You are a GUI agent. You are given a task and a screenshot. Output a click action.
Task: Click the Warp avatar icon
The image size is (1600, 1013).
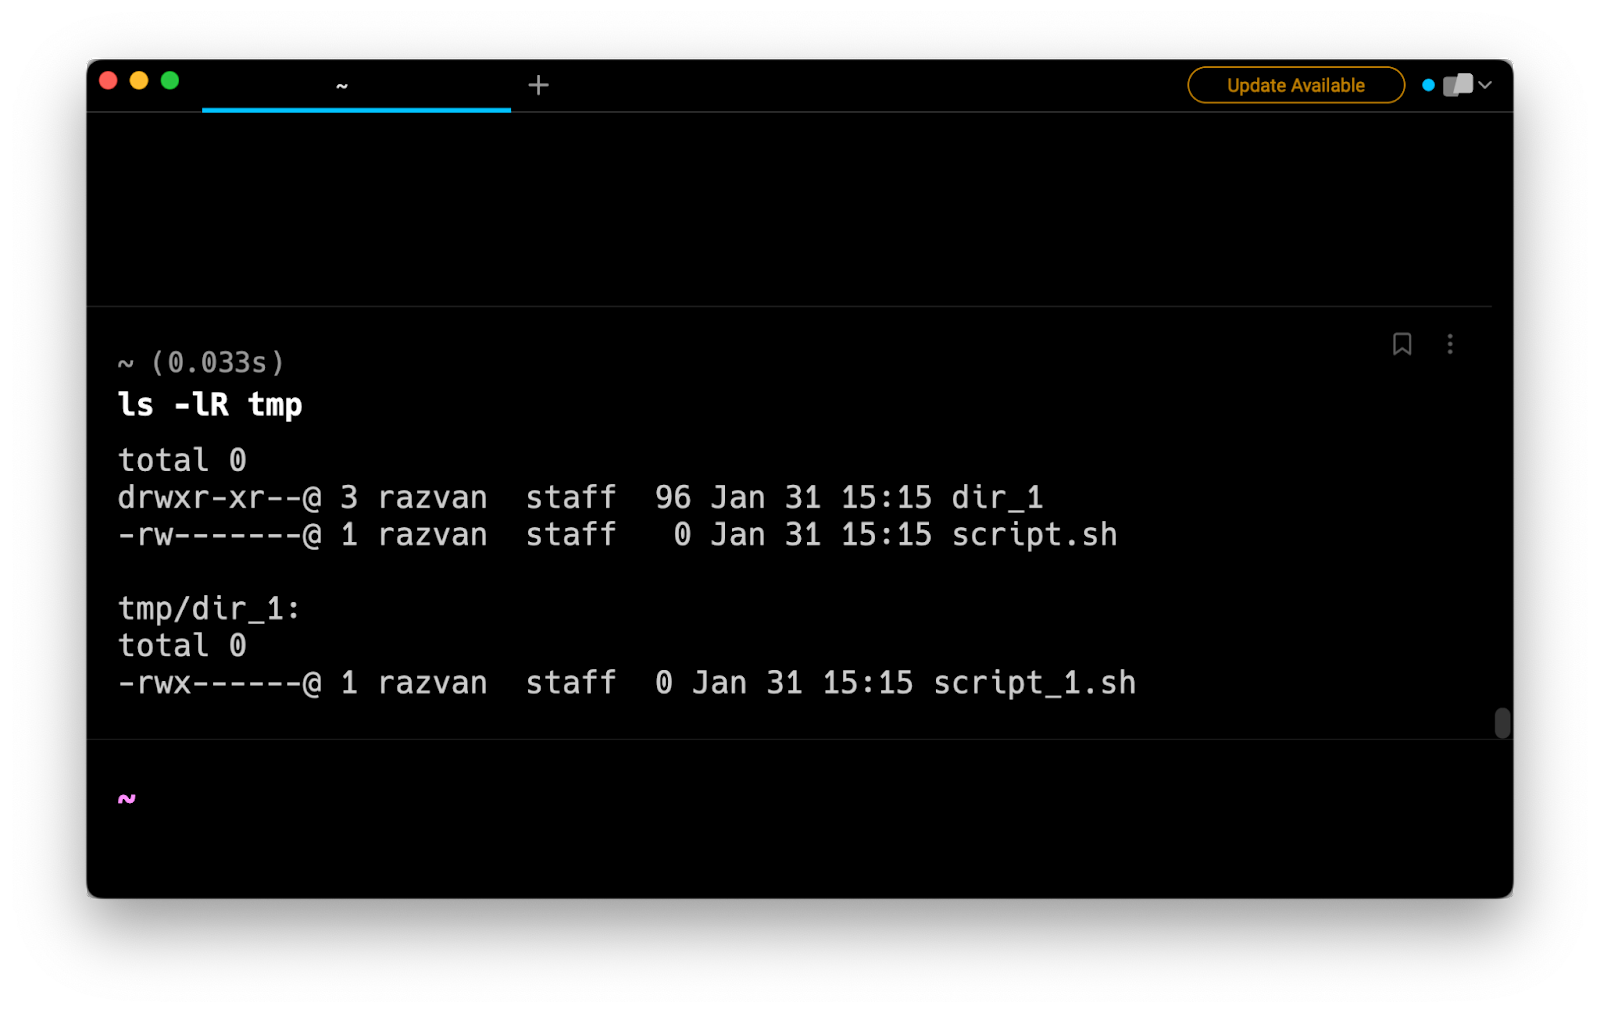(x=1458, y=85)
